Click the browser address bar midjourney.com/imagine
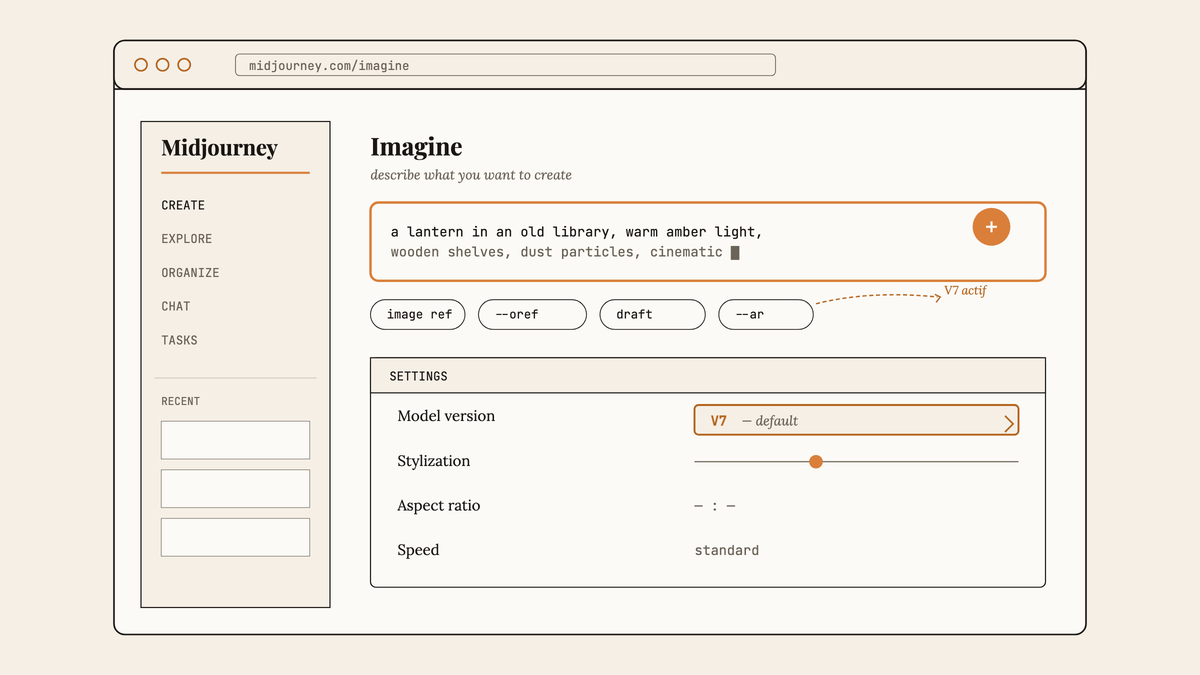This screenshot has height=675, width=1200. 505,65
